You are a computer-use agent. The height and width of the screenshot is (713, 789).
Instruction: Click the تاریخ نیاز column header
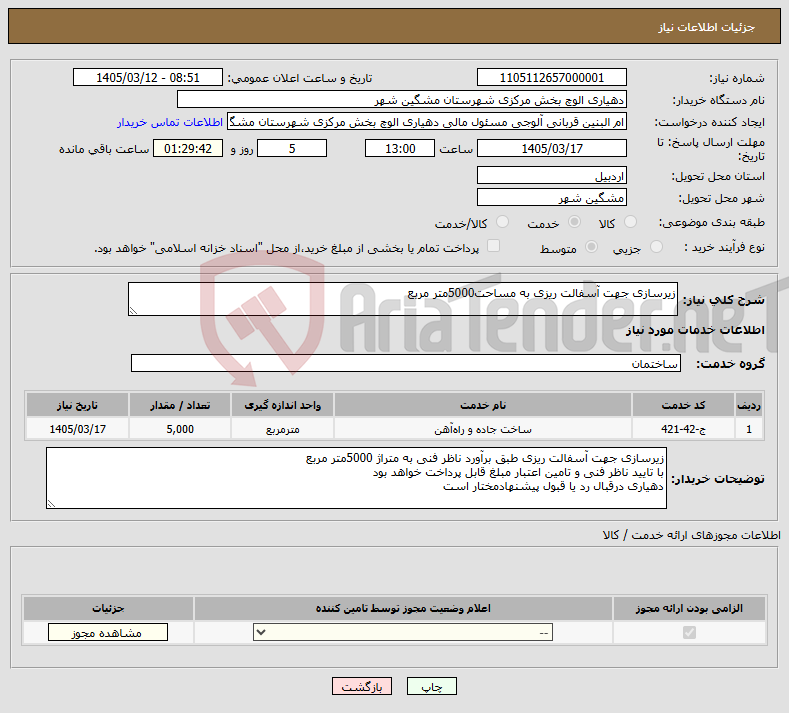pos(77,405)
